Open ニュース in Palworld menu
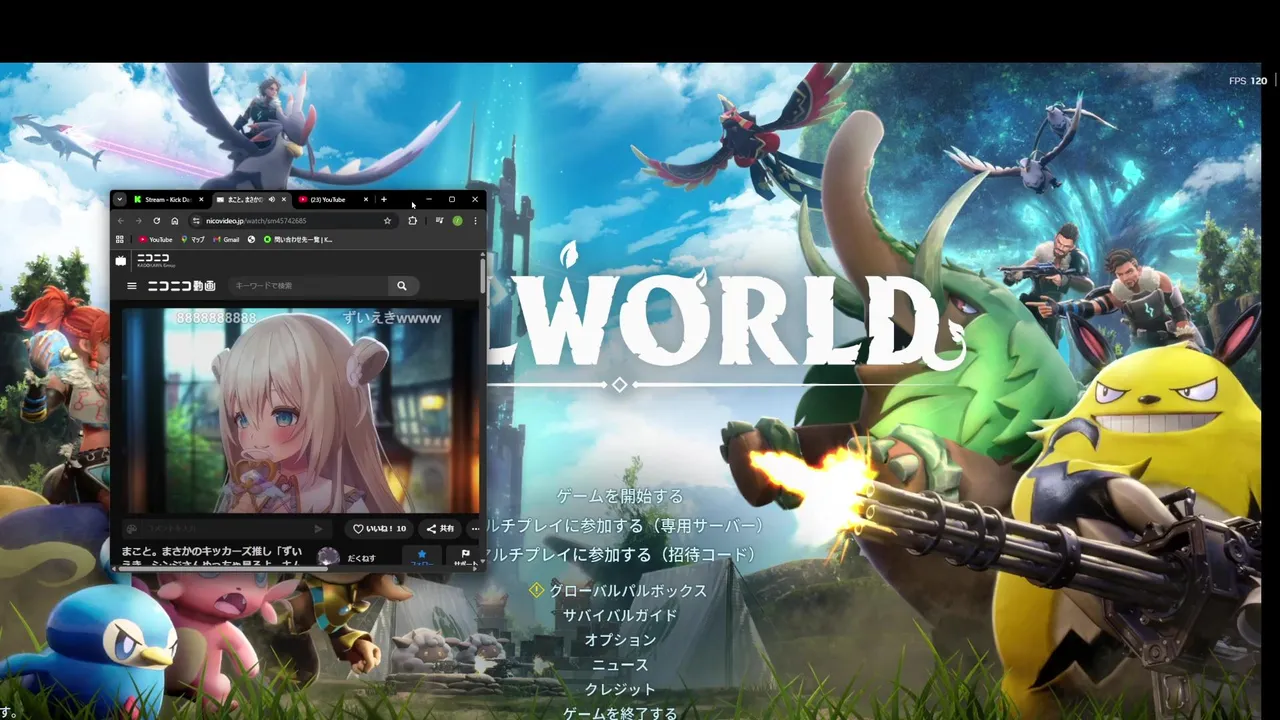 coord(620,665)
